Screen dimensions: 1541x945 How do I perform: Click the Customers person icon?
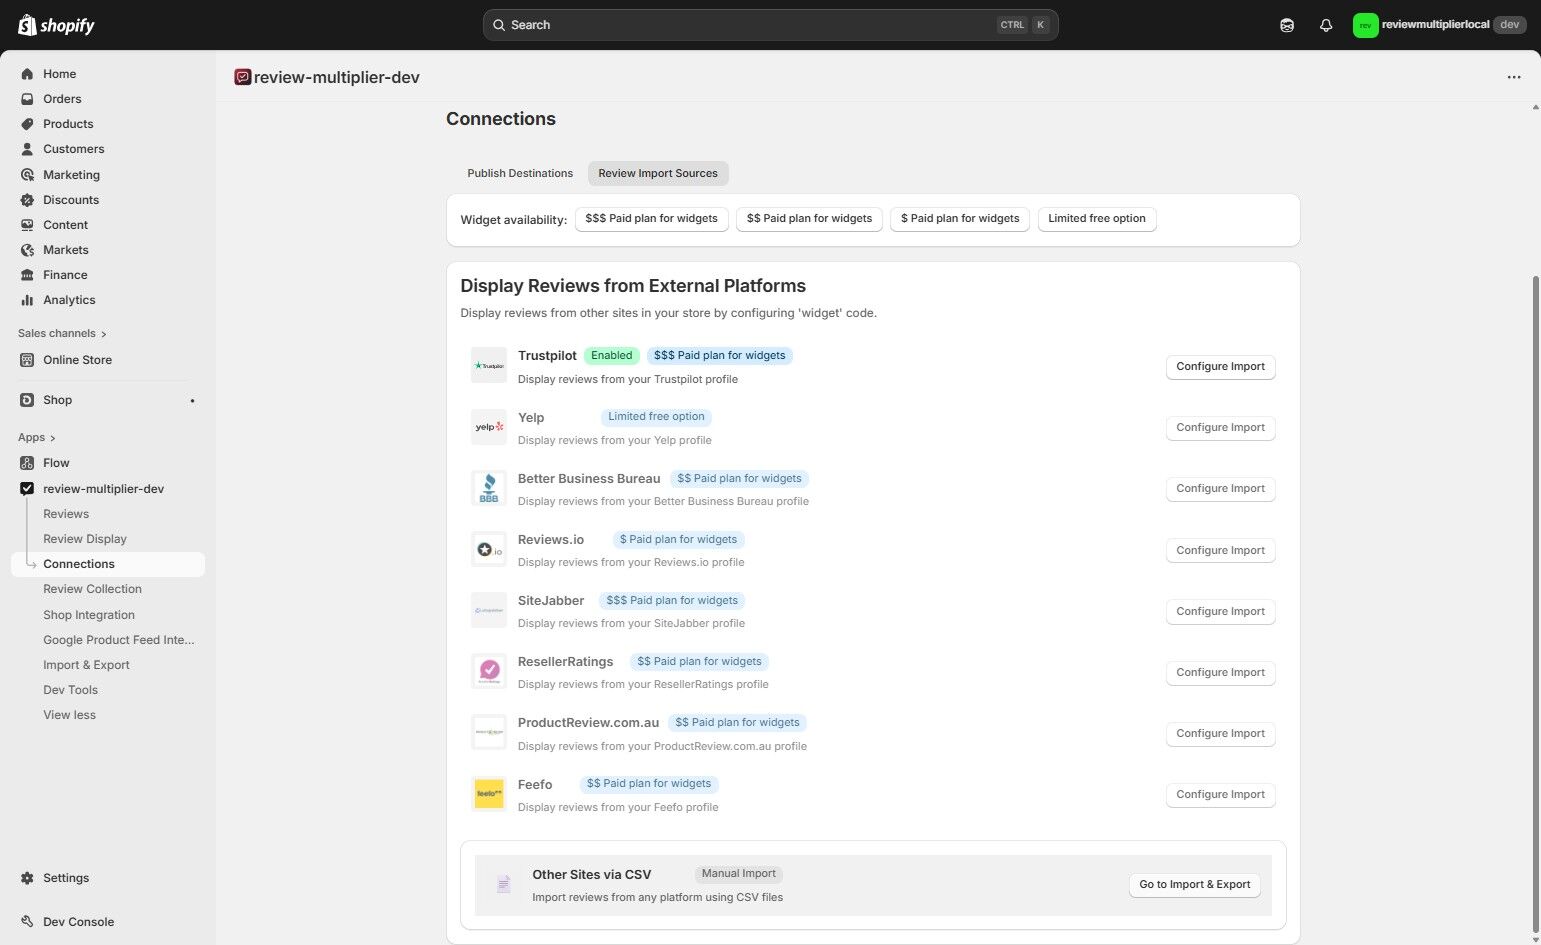tap(27, 149)
